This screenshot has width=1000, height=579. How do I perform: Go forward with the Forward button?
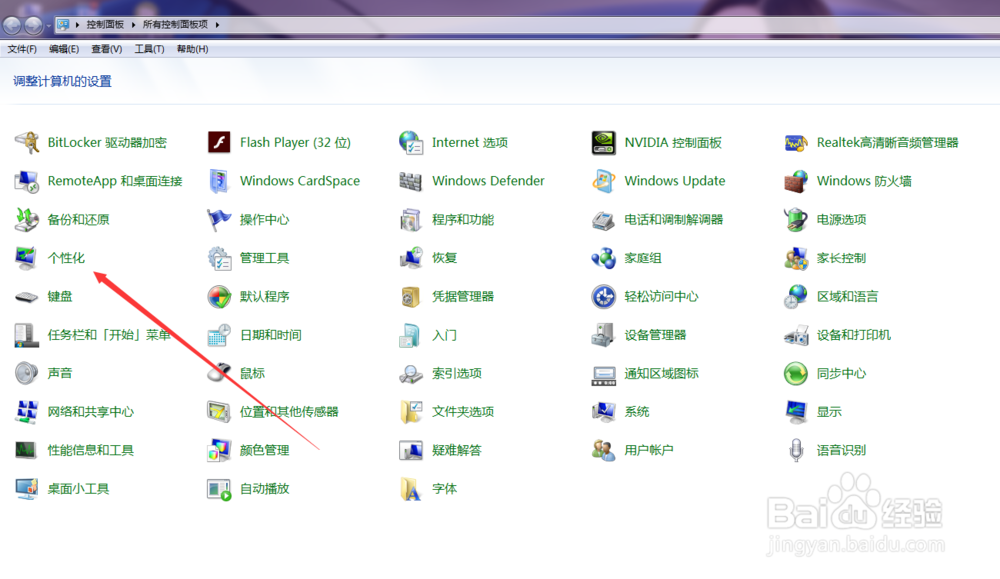click(33, 25)
